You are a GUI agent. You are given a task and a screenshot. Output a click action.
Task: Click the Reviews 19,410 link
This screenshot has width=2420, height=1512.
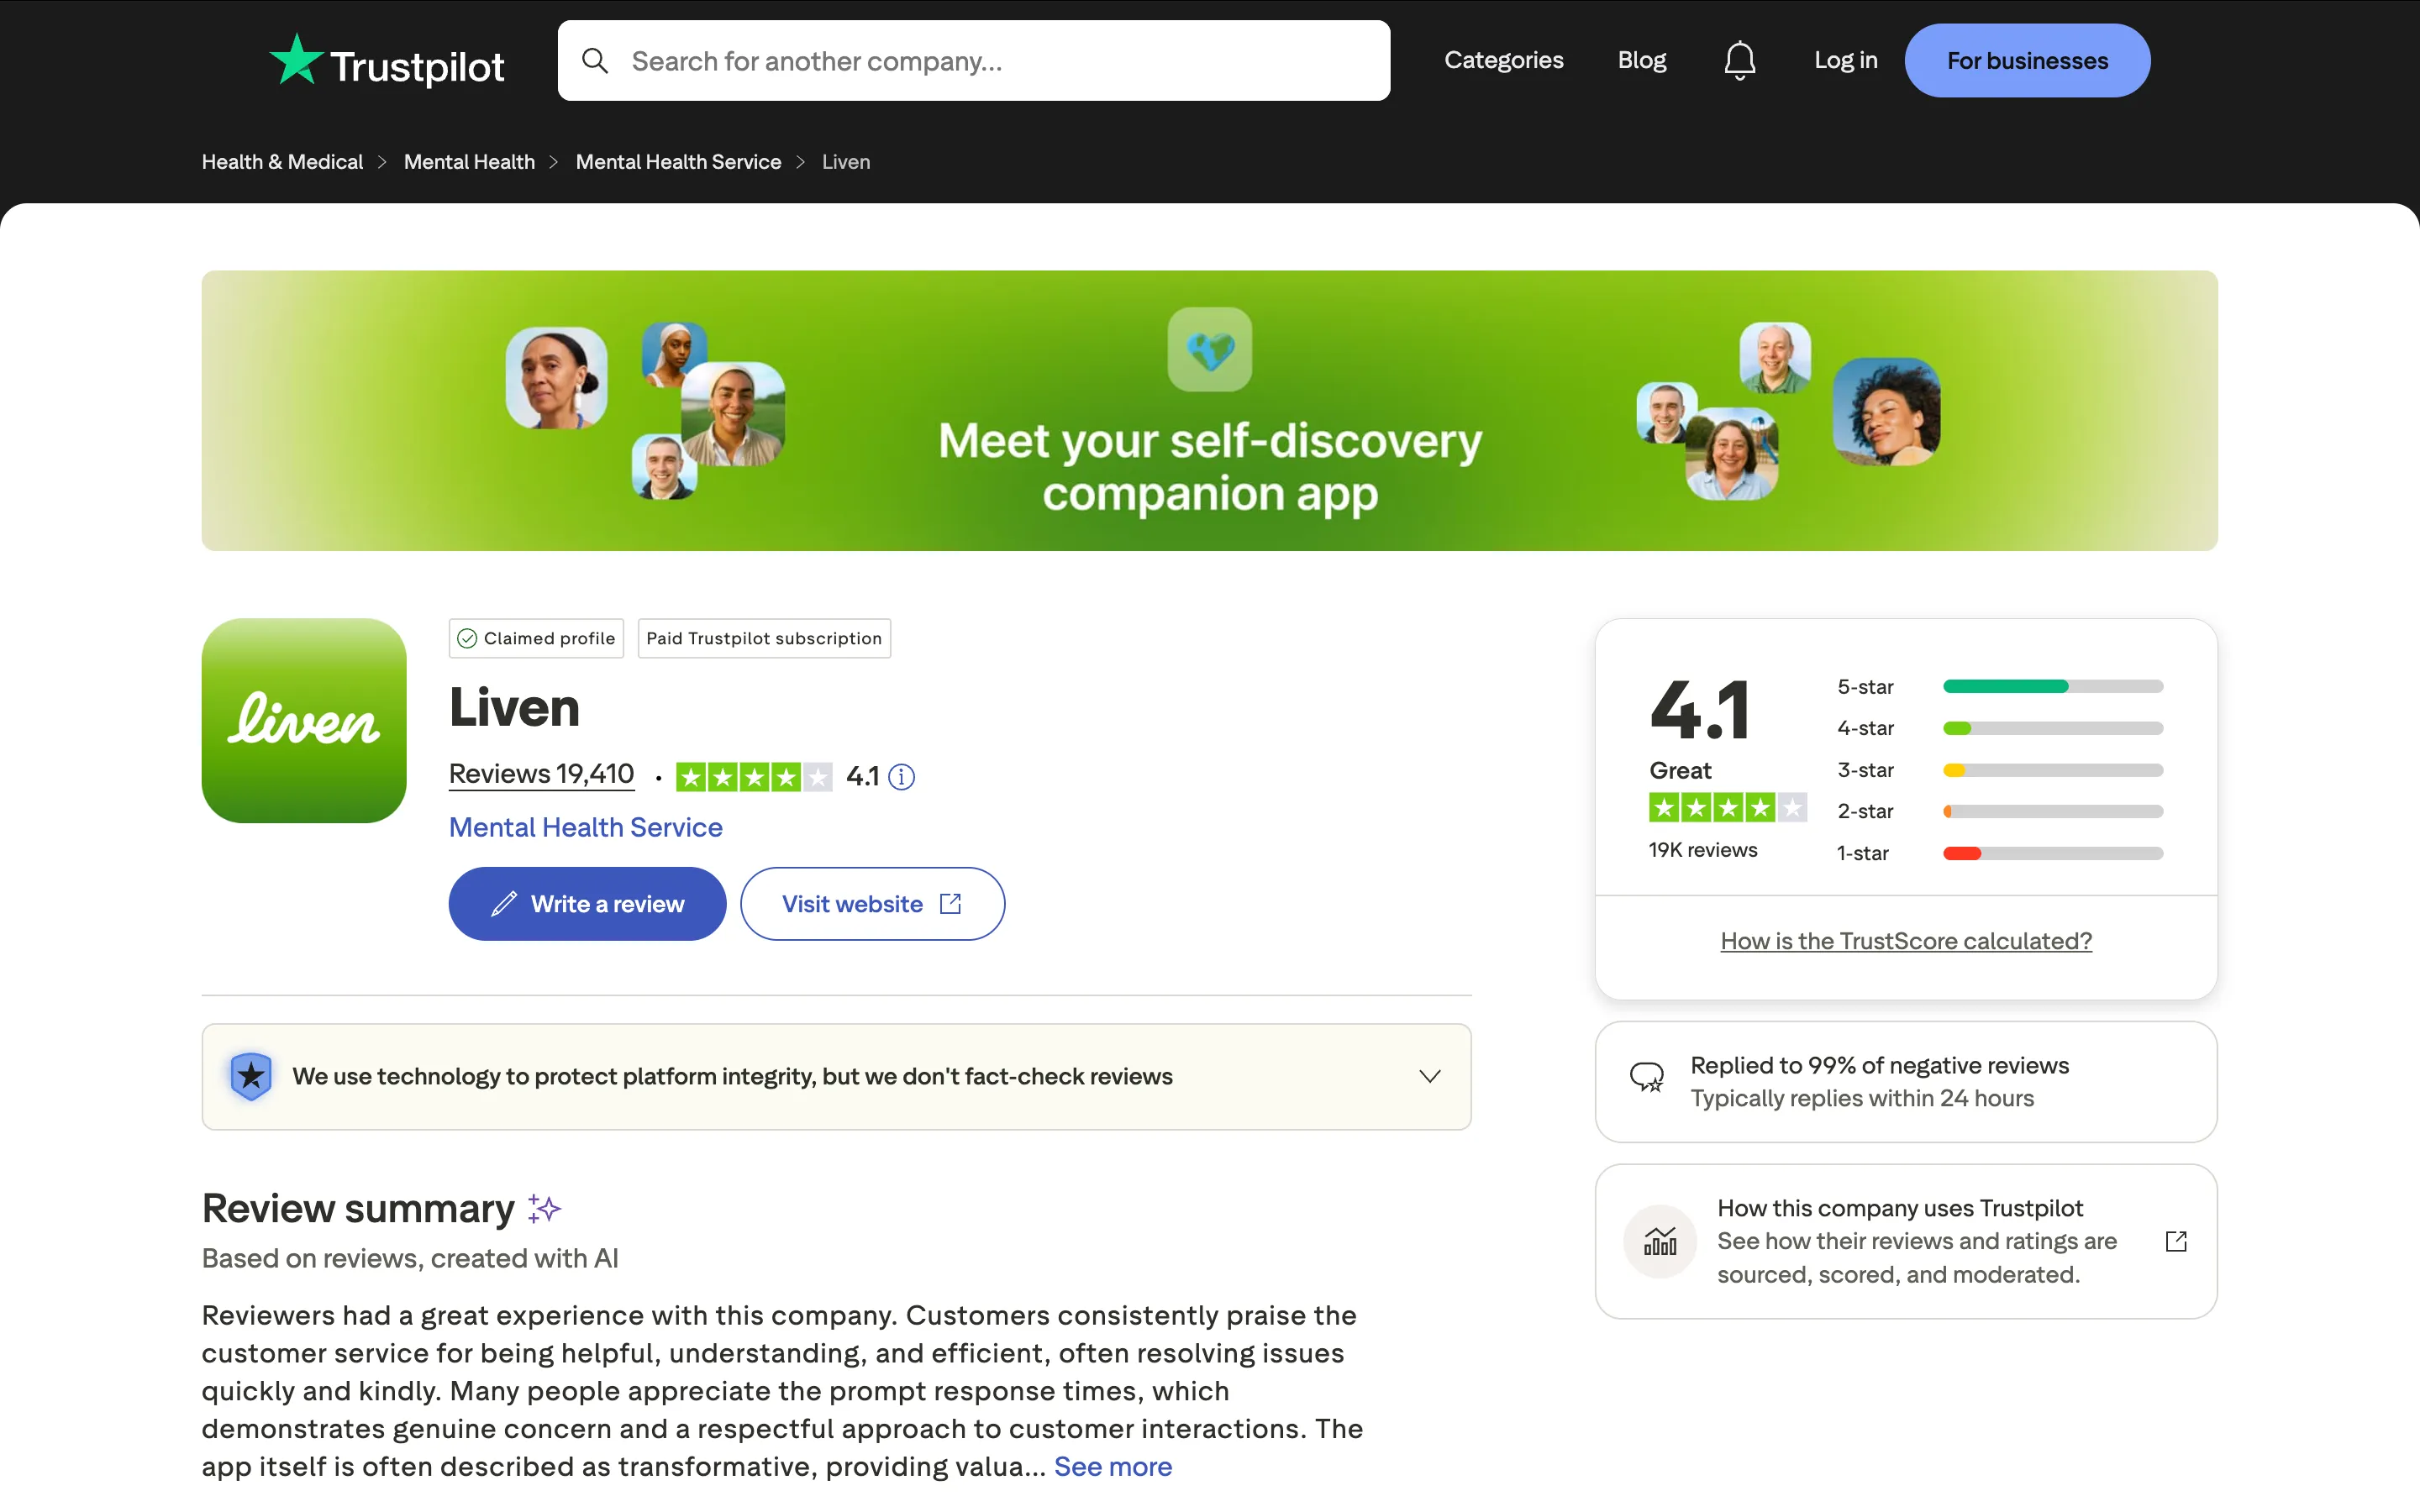[541, 773]
